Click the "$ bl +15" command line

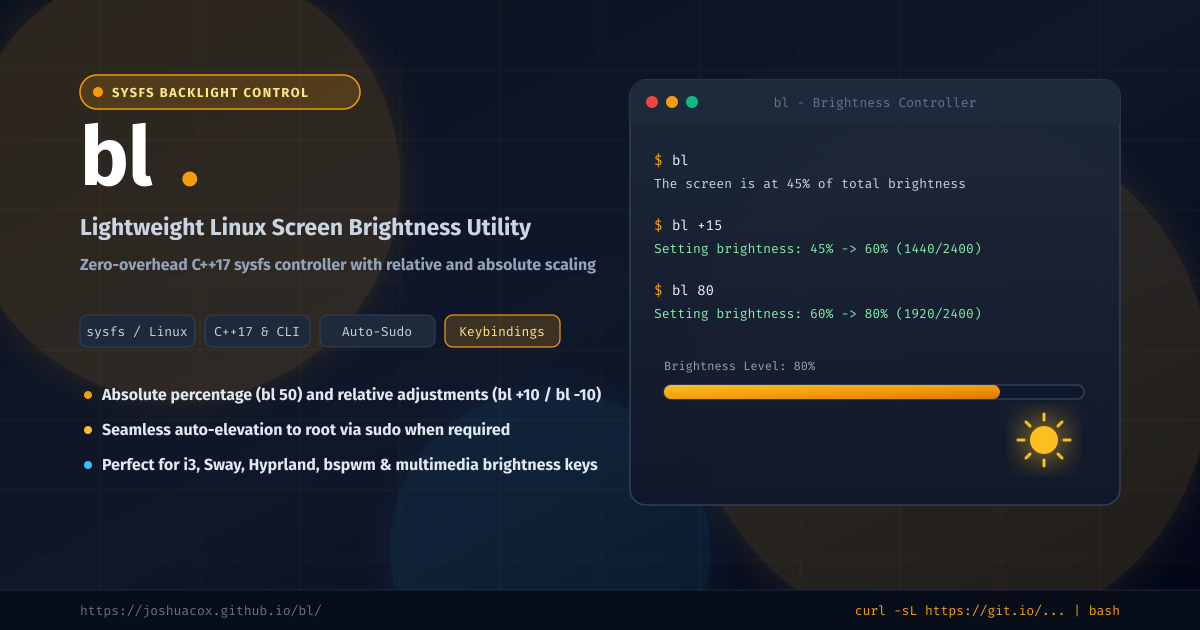688,225
